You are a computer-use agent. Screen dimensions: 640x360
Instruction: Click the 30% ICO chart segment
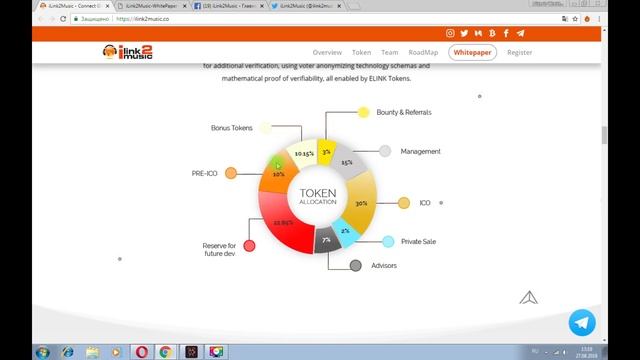click(361, 203)
